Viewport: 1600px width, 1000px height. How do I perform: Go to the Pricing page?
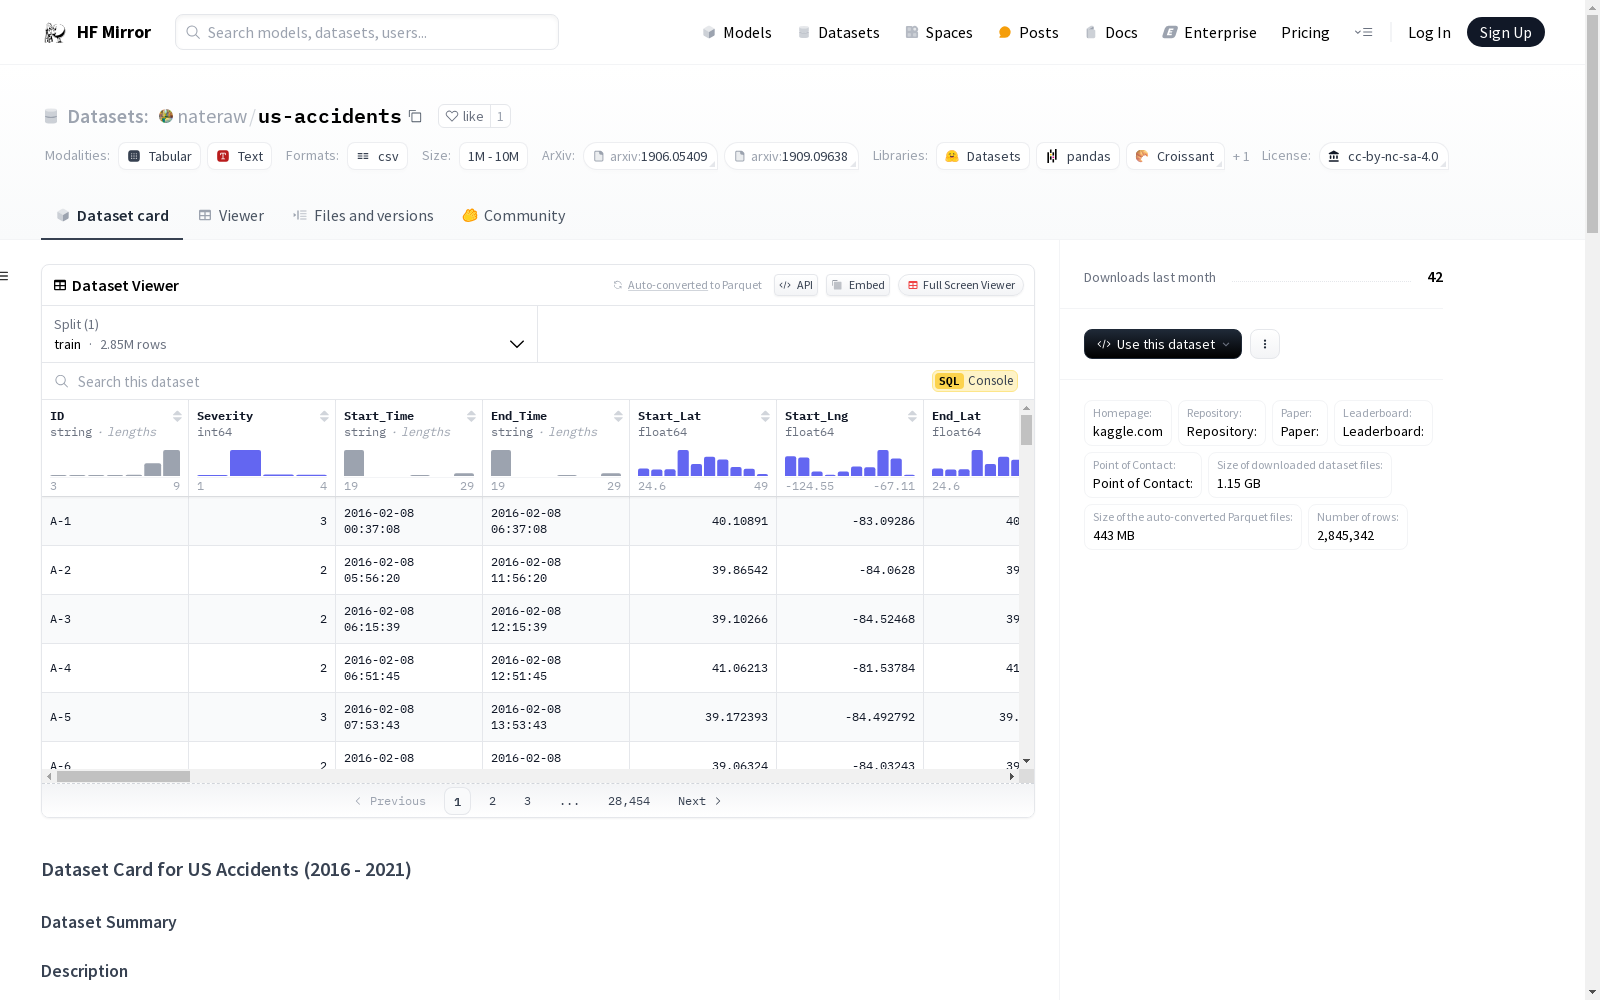pos(1305,33)
